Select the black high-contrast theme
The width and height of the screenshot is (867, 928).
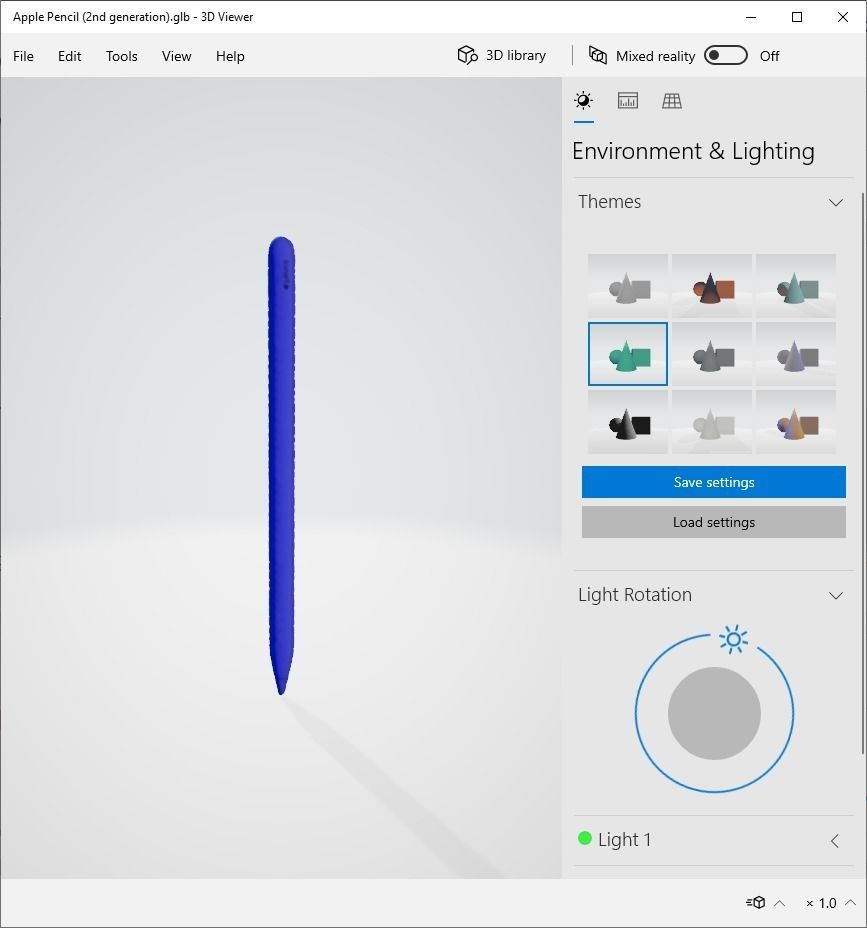[x=628, y=422]
